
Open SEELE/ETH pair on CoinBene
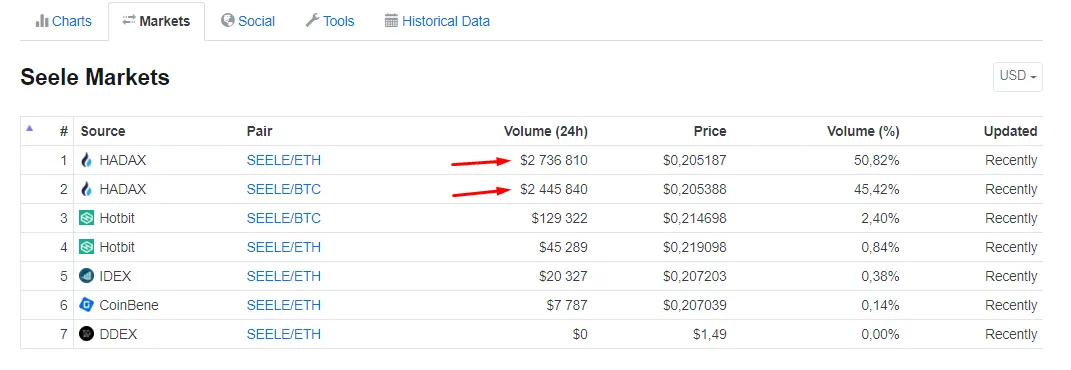click(x=283, y=305)
